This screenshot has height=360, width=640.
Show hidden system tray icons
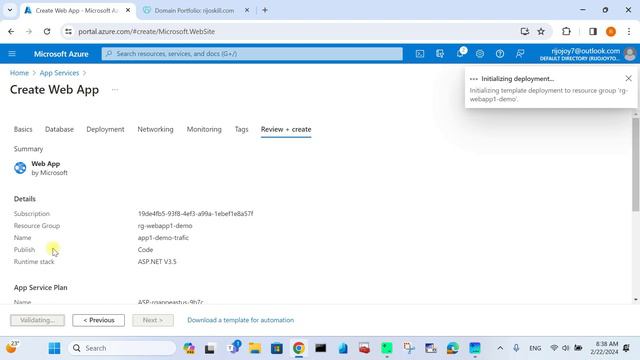click(x=500, y=348)
